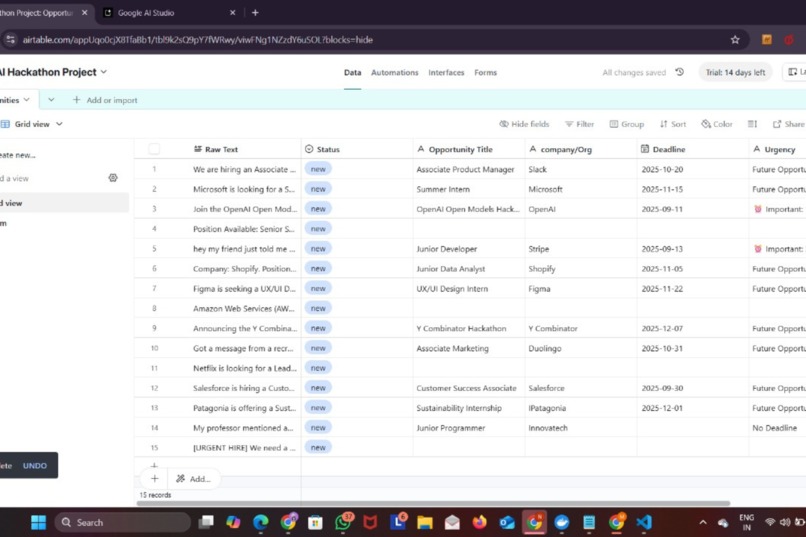This screenshot has height=537, width=806.
Task: Open WhatsApp from taskbar
Action: tap(343, 522)
